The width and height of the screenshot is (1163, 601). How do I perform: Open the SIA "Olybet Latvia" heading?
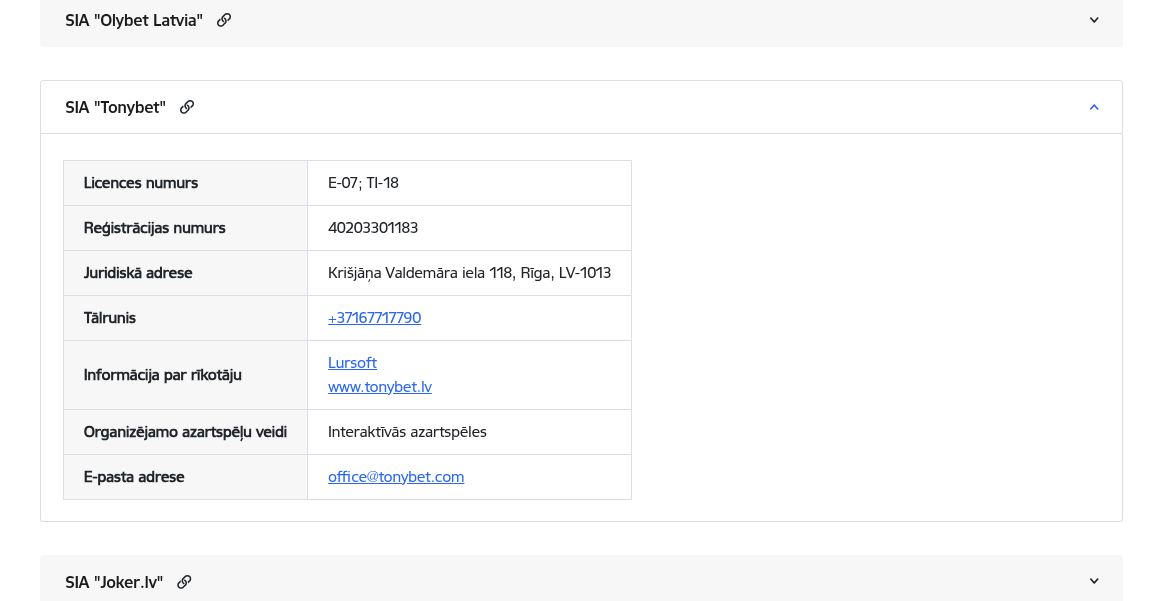[x=134, y=20]
